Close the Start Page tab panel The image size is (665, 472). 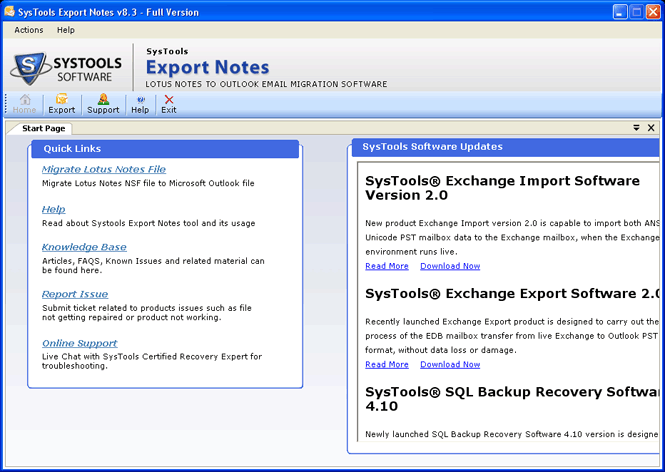[651, 128]
